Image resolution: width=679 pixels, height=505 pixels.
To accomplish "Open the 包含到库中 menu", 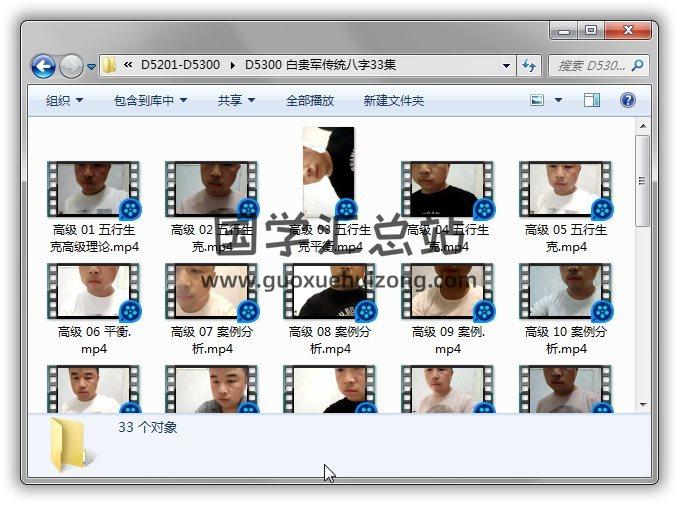I will (x=150, y=100).
